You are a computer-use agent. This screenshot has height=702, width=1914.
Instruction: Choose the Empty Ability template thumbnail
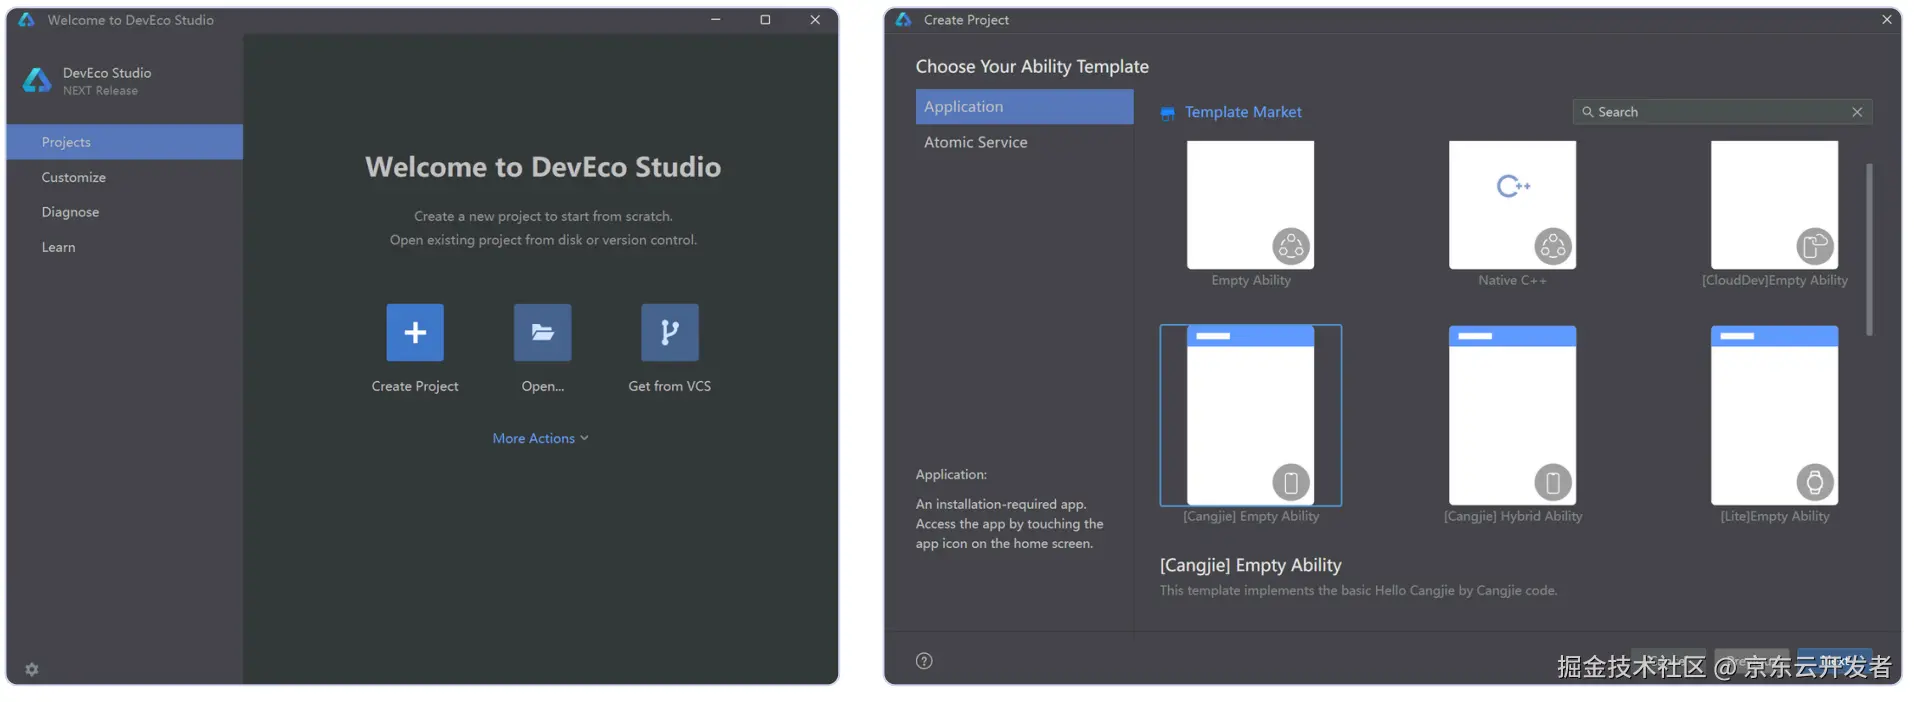(1250, 205)
